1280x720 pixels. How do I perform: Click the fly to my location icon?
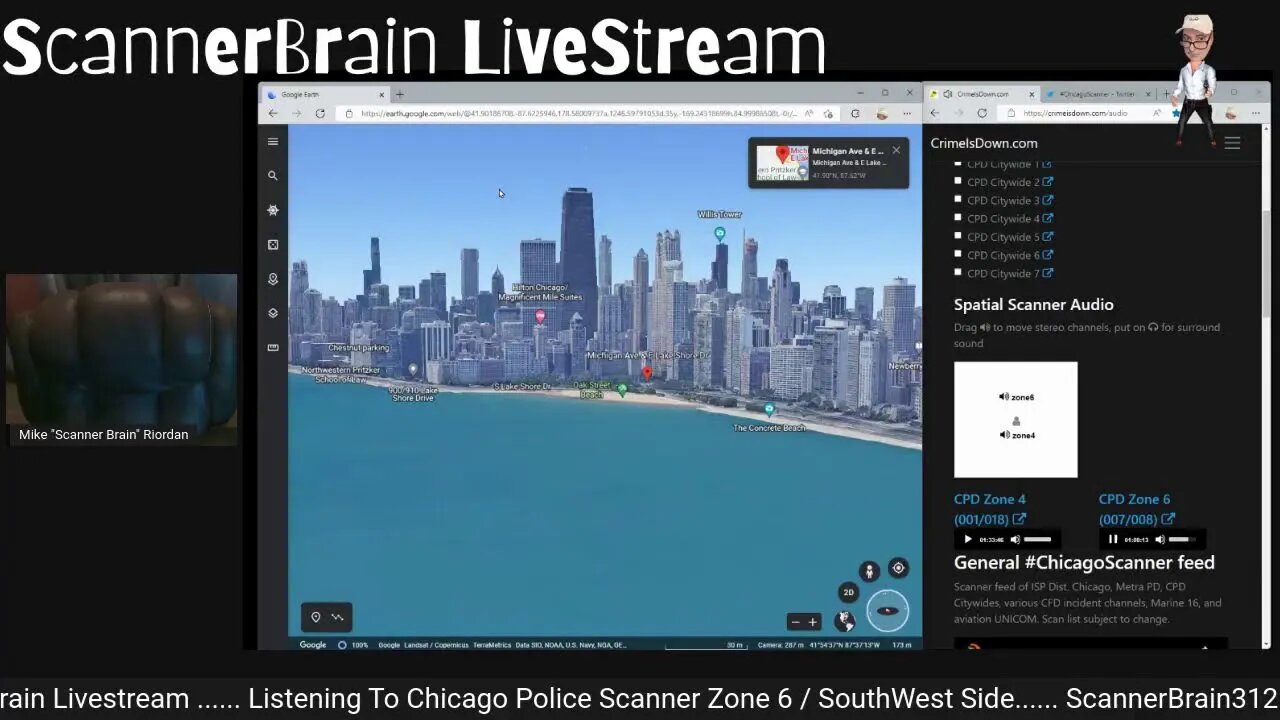point(898,568)
